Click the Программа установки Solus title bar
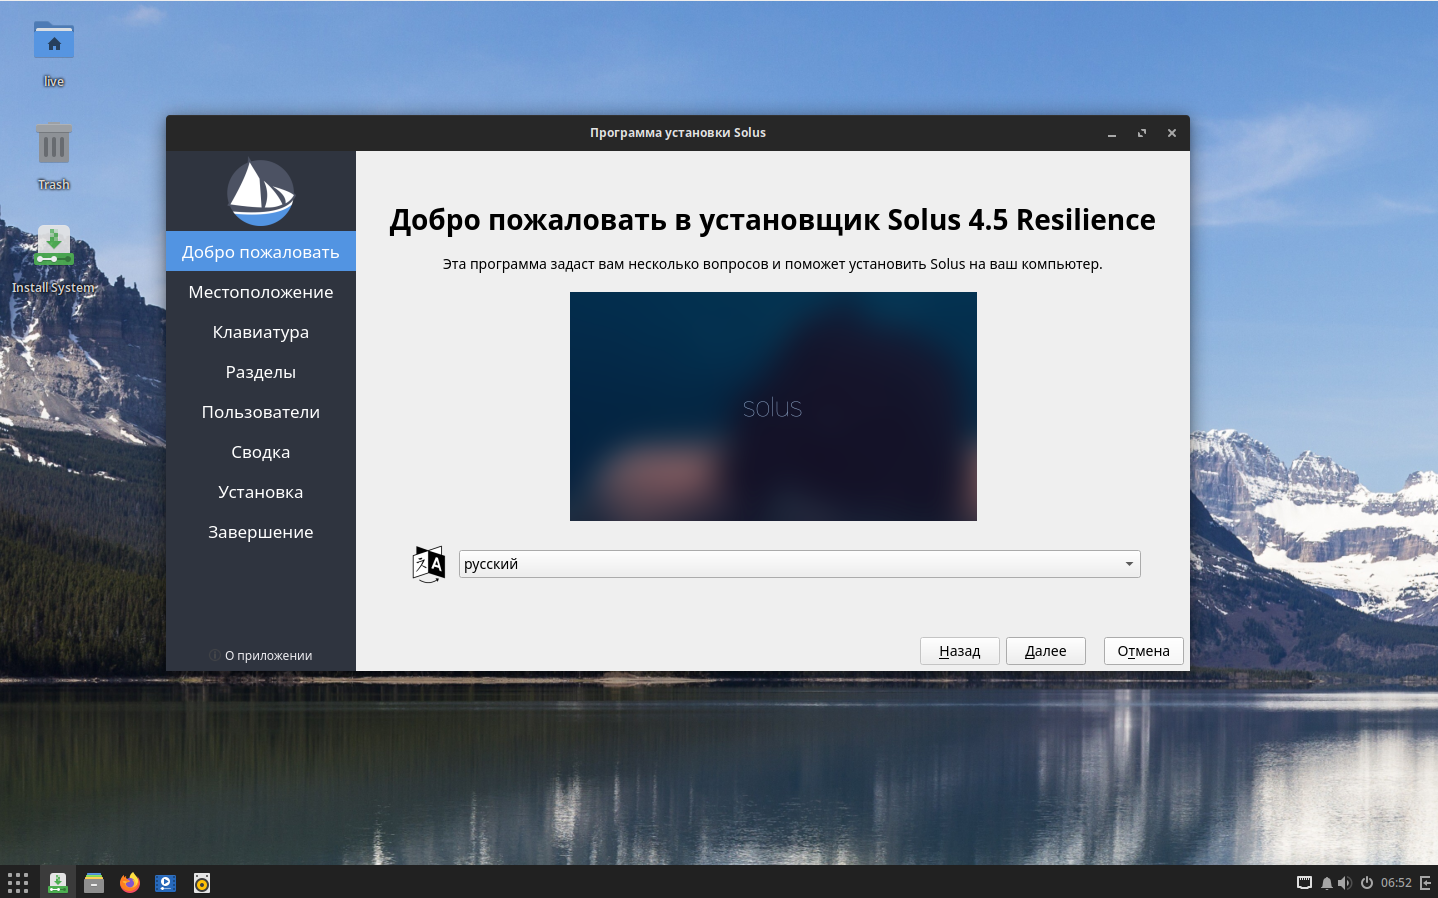1438x898 pixels. pyautogui.click(x=678, y=133)
